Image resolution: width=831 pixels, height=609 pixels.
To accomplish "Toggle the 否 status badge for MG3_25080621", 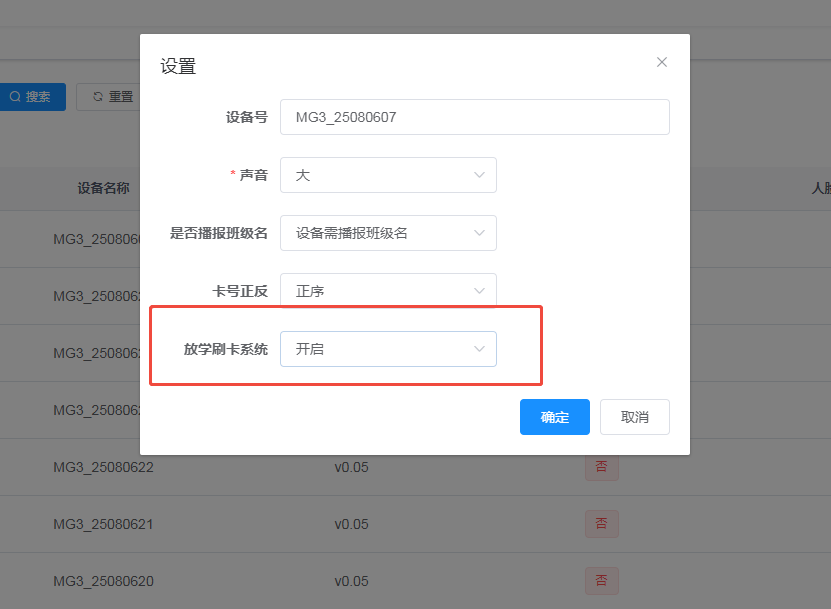I will pyautogui.click(x=601, y=523).
